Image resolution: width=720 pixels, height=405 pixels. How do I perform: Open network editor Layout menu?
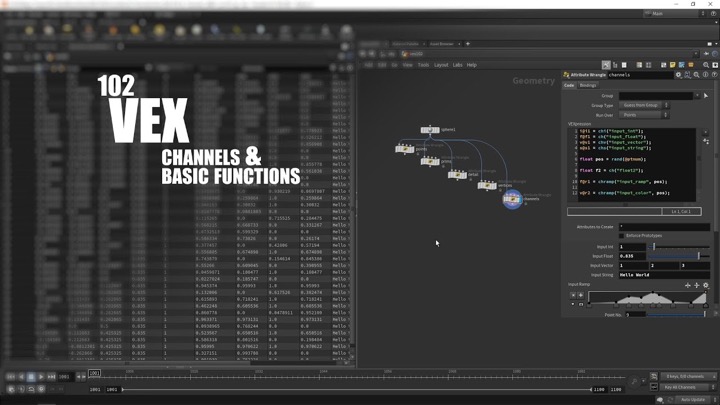[441, 65]
